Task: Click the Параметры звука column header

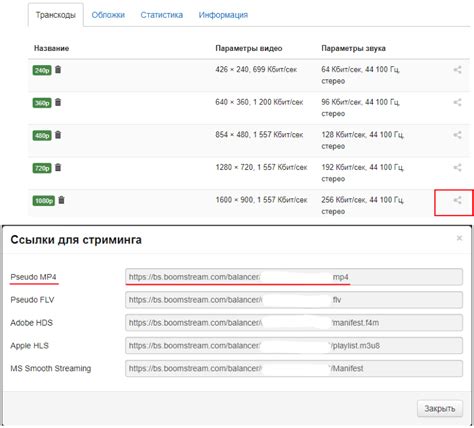Action: 354,48
